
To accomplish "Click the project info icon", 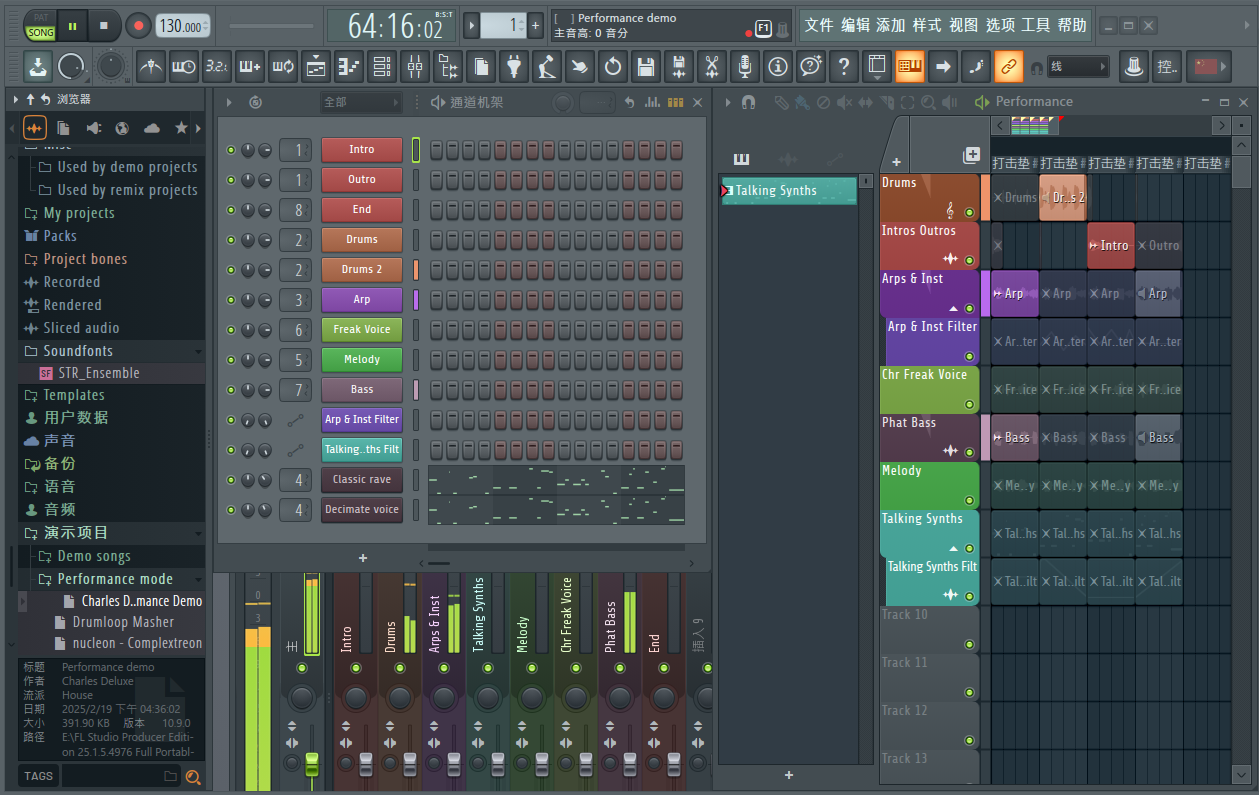I will (777, 67).
